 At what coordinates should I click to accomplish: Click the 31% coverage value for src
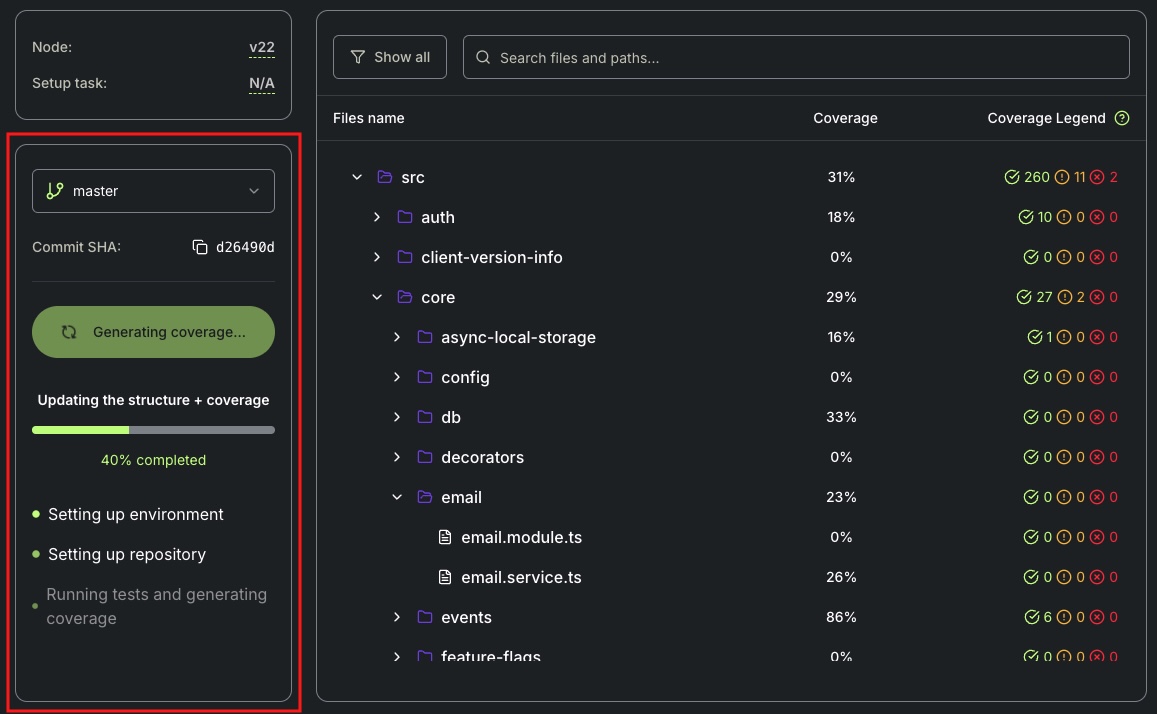click(841, 177)
